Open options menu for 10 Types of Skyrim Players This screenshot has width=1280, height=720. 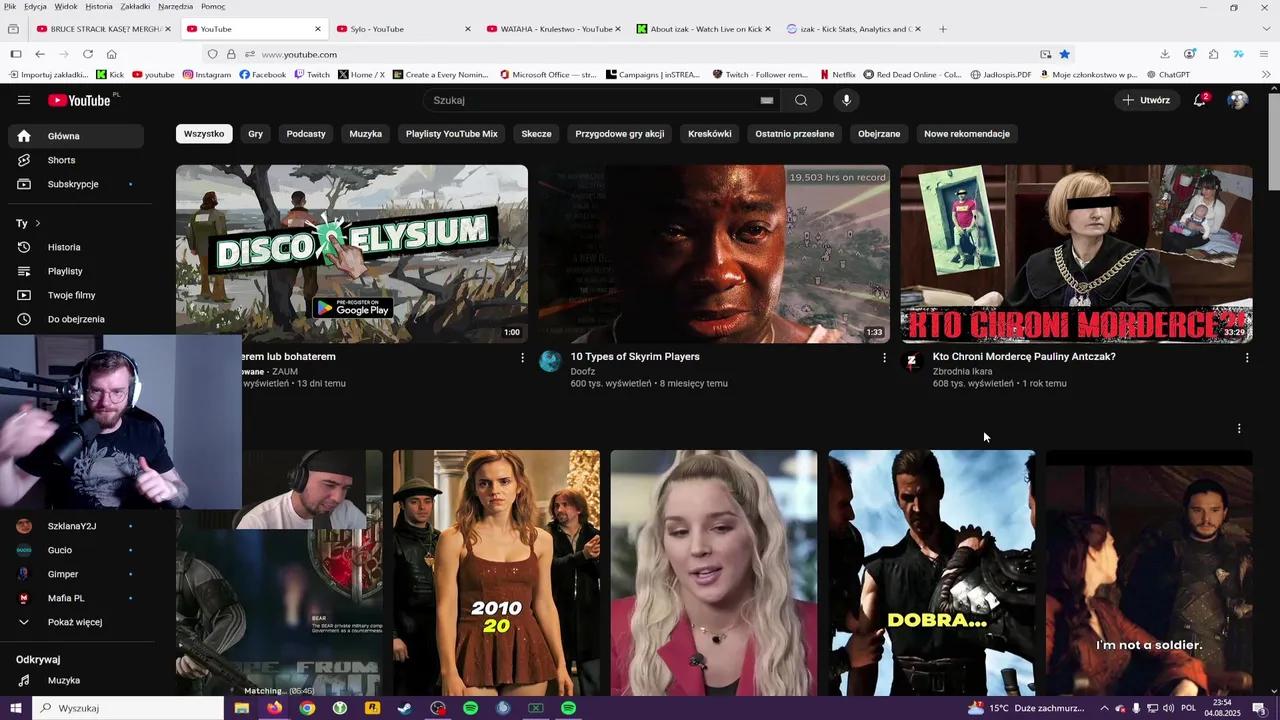pyautogui.click(x=884, y=357)
